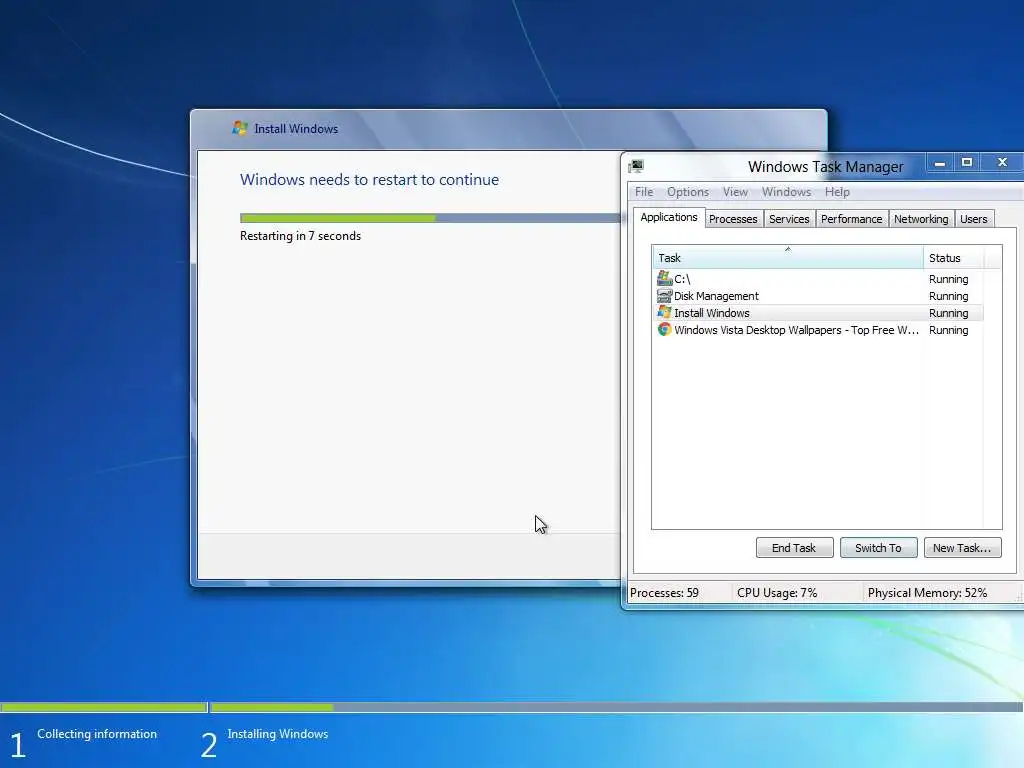The width and height of the screenshot is (1024, 768).
Task: Click the Processes: 59 status entry
Action: point(664,593)
